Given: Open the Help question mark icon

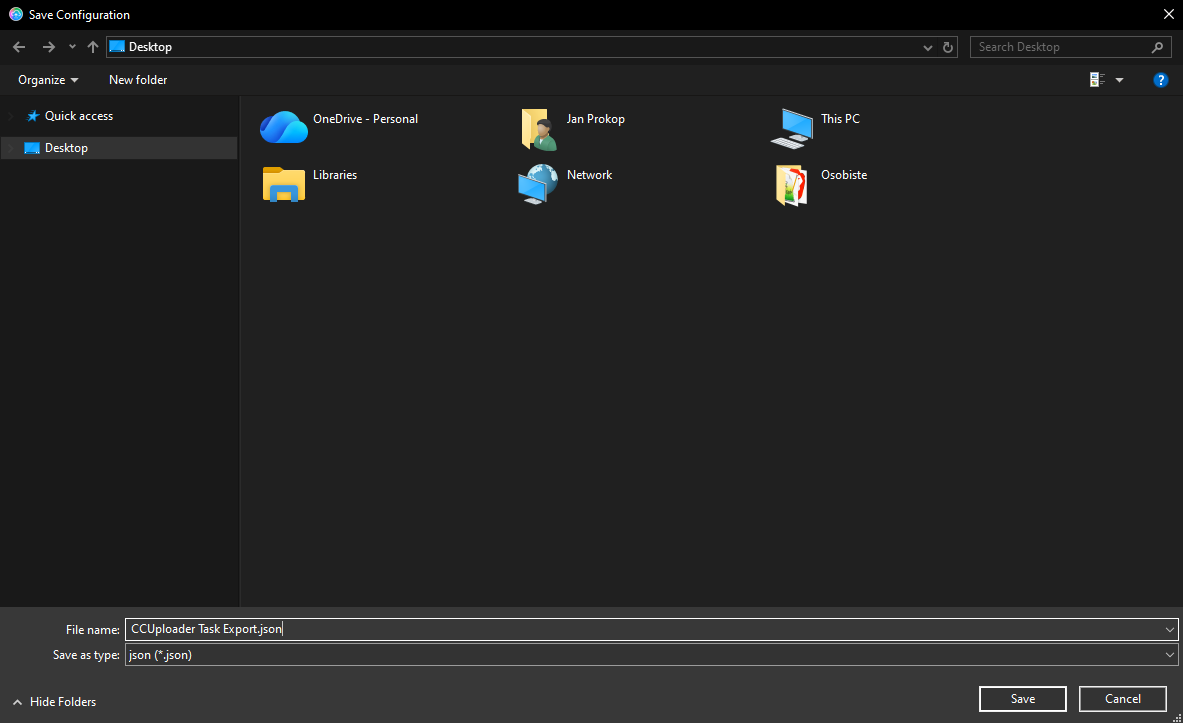Looking at the screenshot, I should pyautogui.click(x=1160, y=80).
